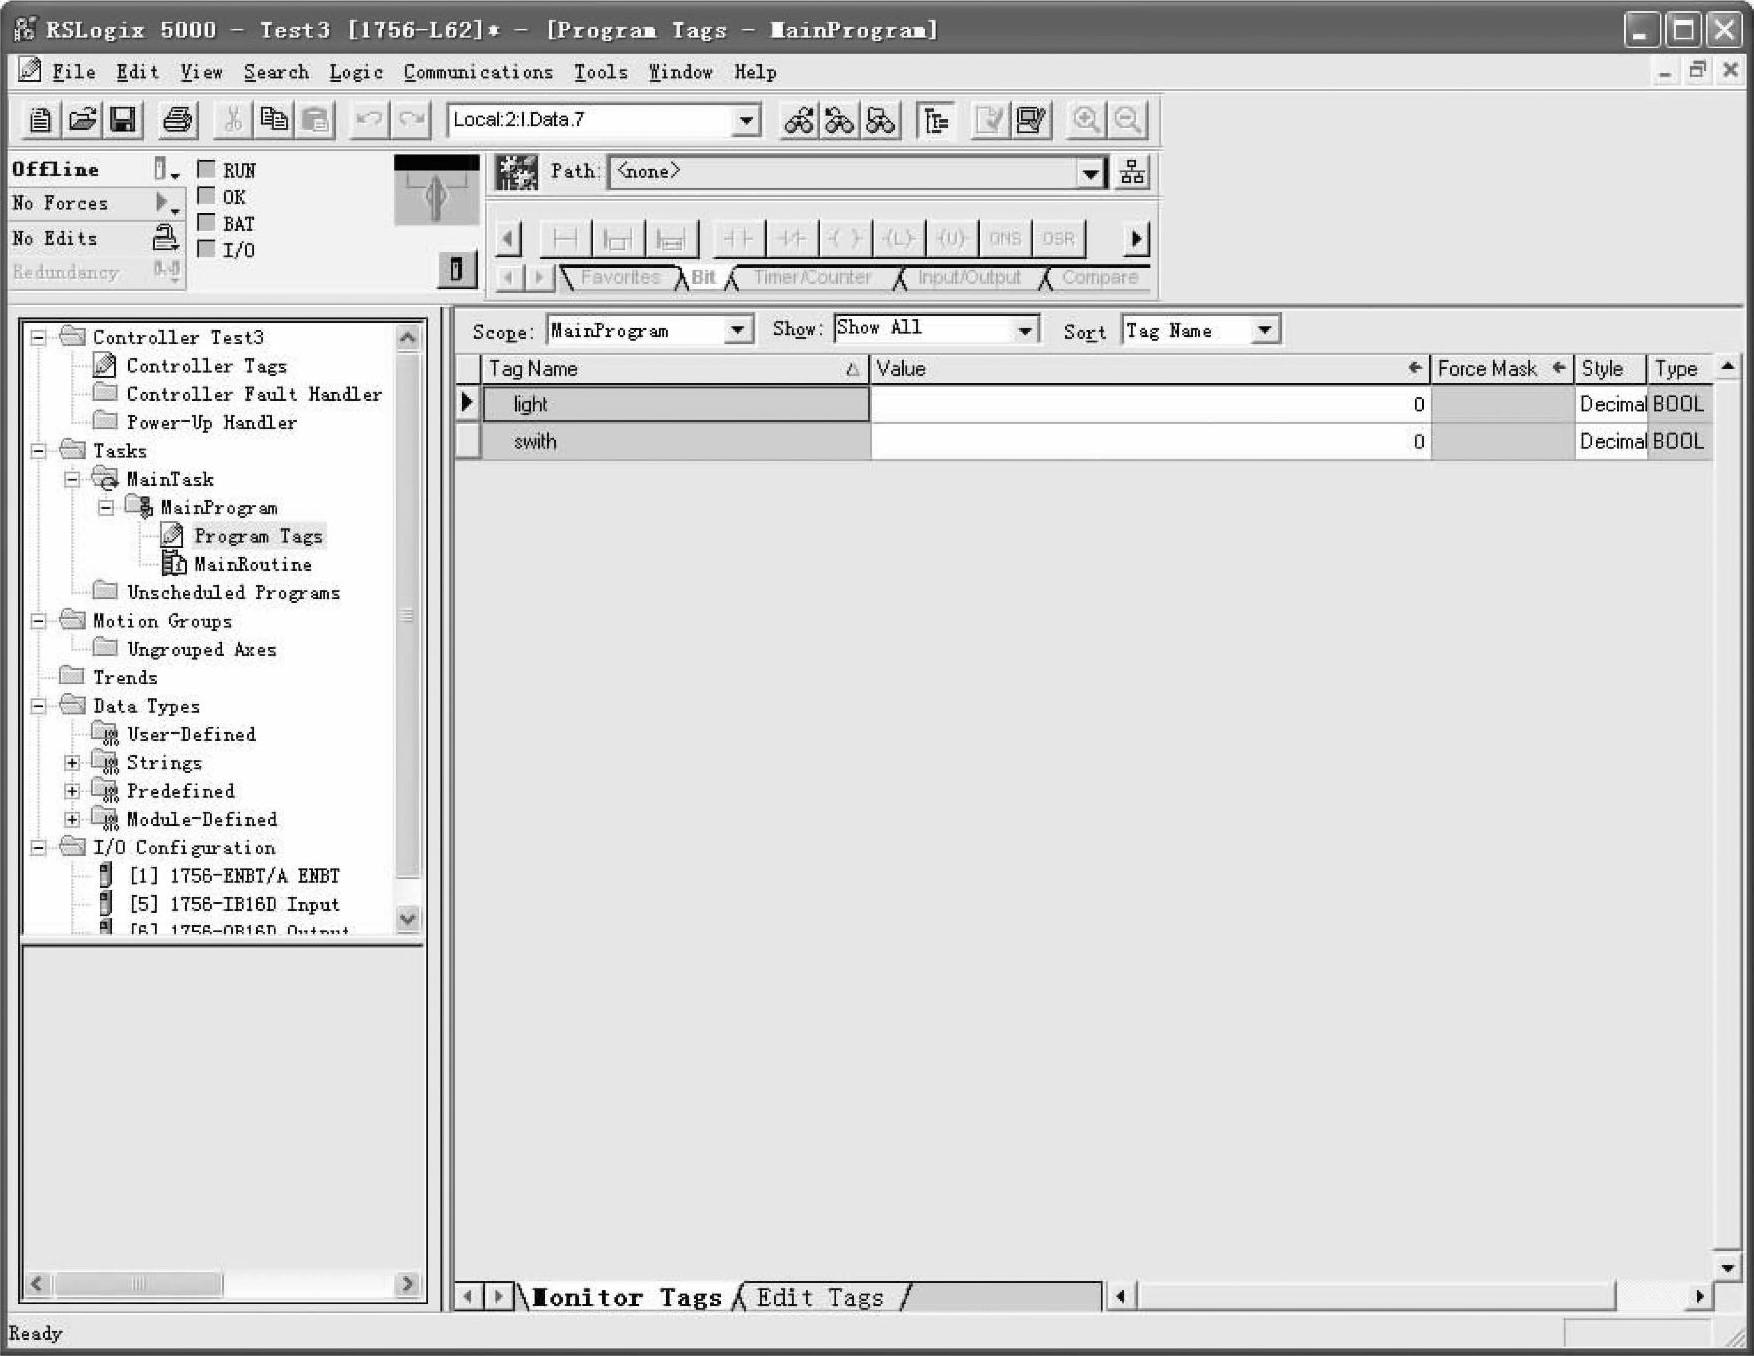Select the Timer/Counter instruction tab

coord(812,278)
